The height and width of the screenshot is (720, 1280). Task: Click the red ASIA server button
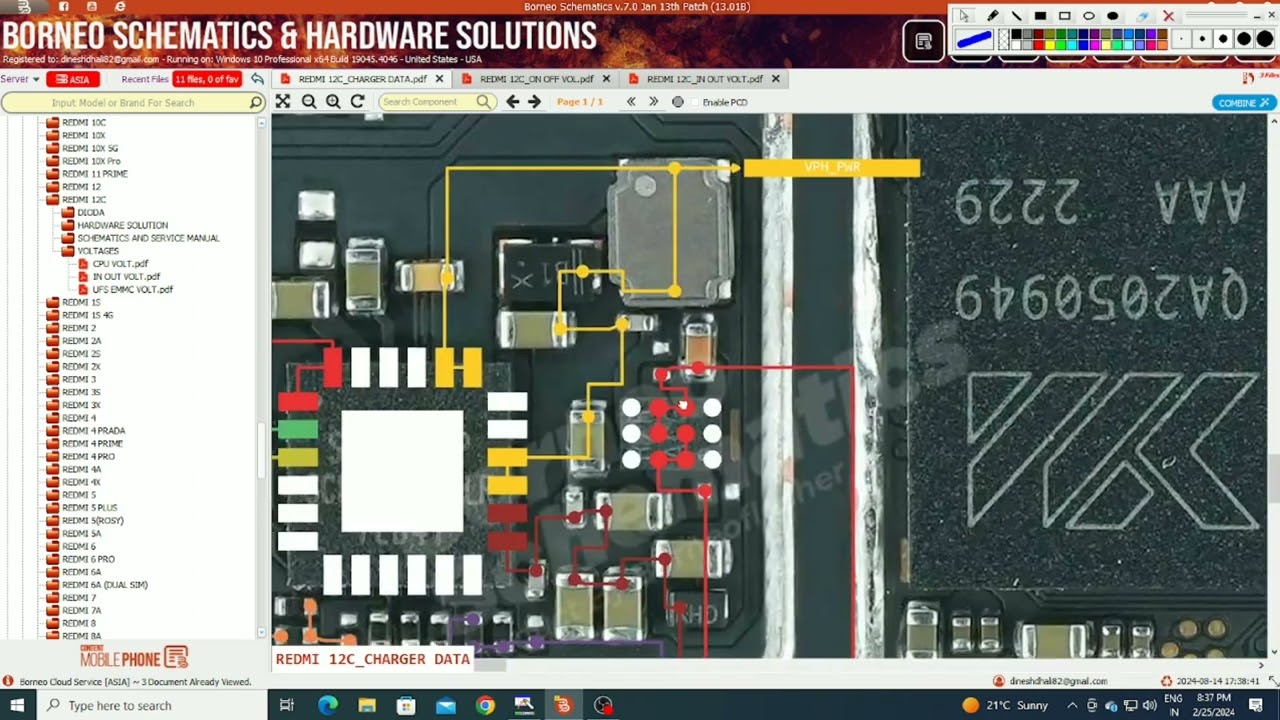(x=72, y=79)
